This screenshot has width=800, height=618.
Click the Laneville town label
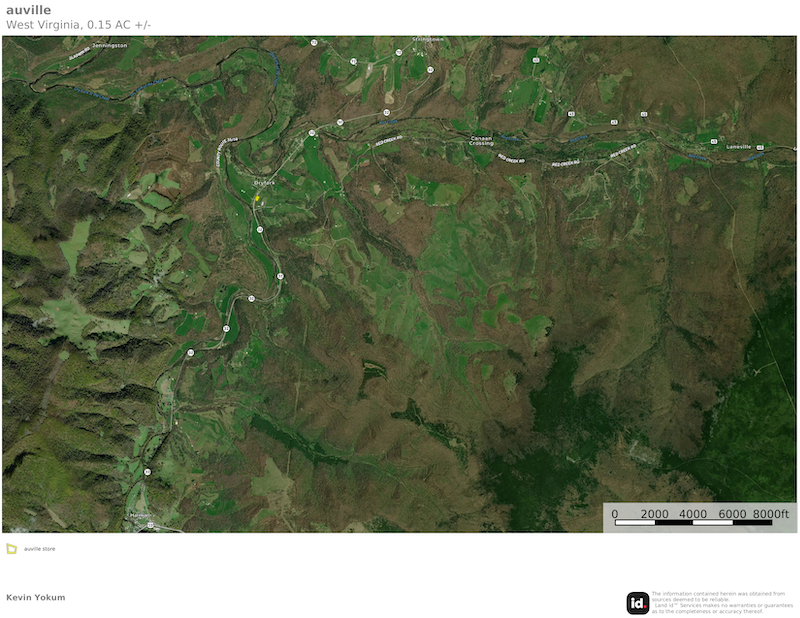pyautogui.click(x=738, y=146)
